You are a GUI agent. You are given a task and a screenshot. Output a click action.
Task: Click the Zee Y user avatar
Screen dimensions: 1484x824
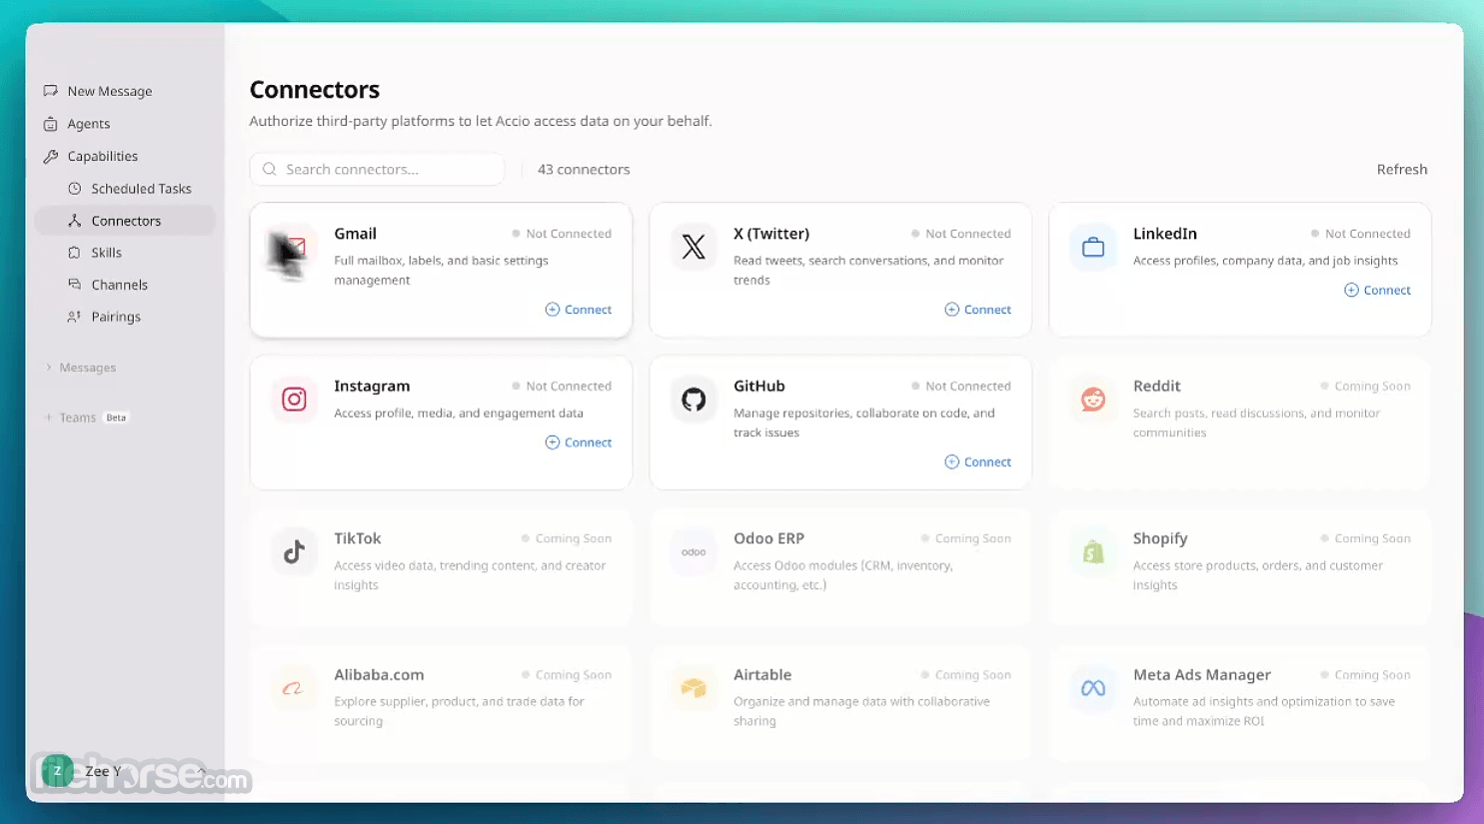tap(57, 771)
